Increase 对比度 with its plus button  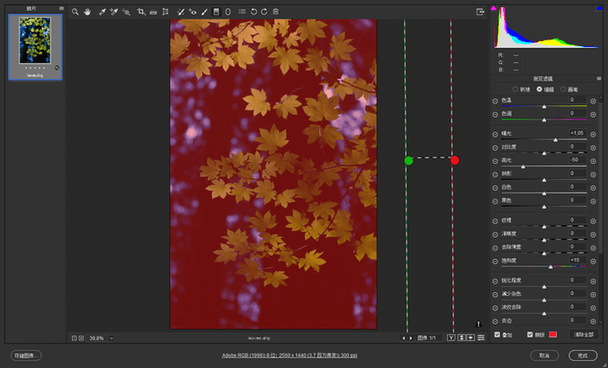(x=593, y=148)
